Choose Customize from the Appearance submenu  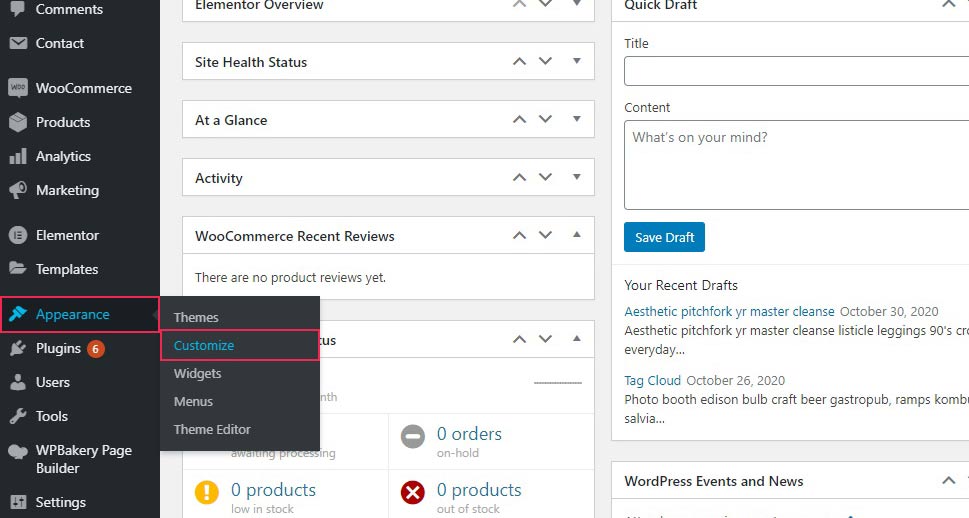point(240,345)
